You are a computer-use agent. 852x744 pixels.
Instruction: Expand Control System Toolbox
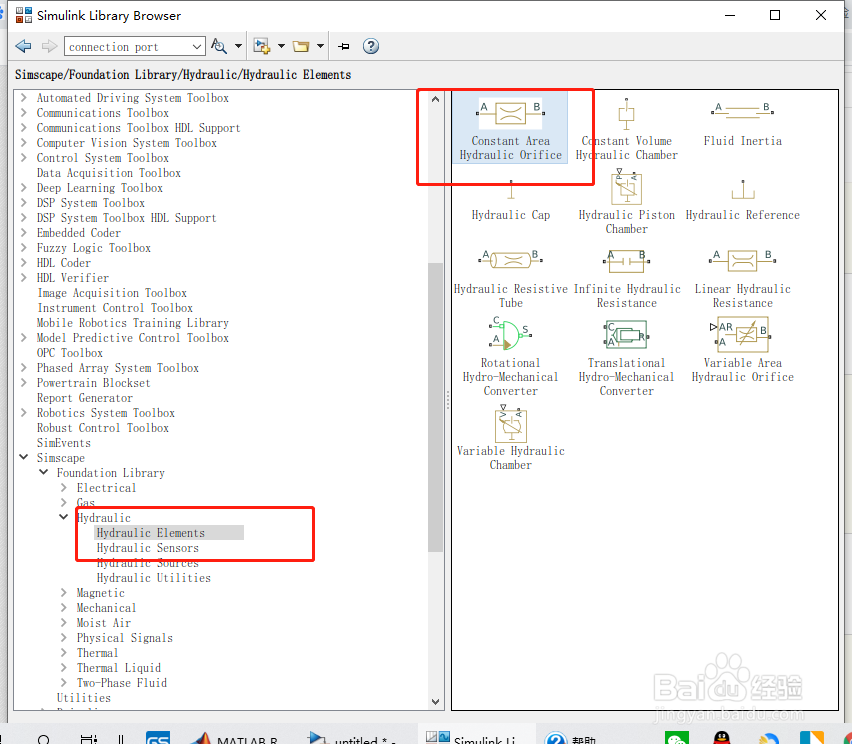[23, 158]
